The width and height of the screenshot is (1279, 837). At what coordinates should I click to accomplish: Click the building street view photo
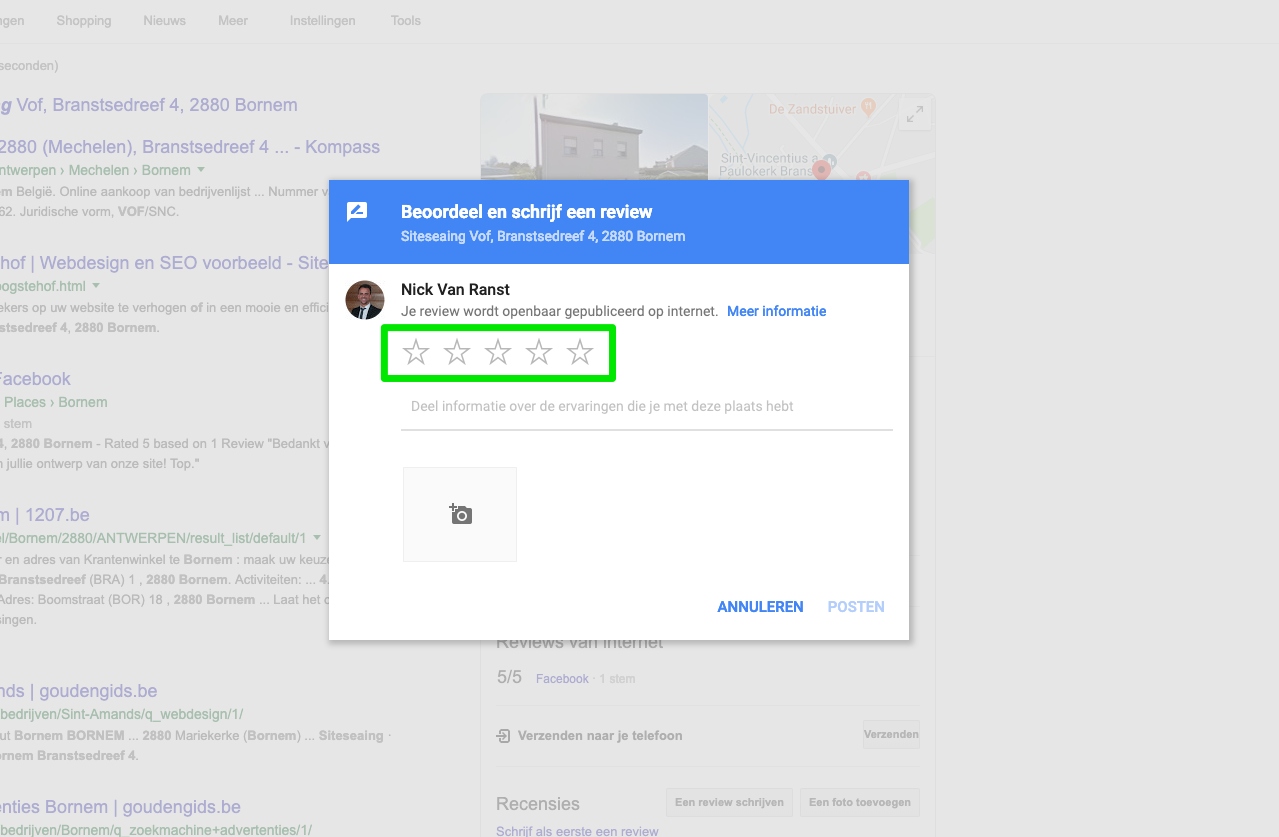[x=594, y=137]
